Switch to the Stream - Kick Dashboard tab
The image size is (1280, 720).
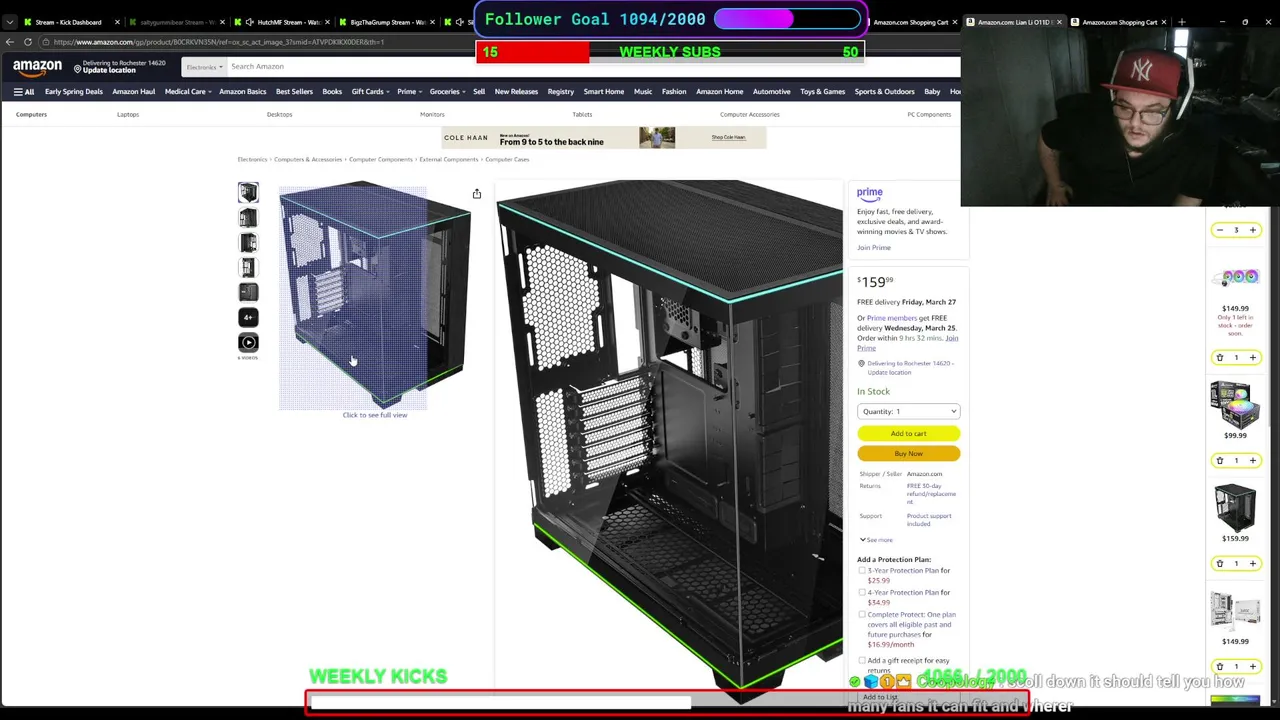(x=68, y=22)
